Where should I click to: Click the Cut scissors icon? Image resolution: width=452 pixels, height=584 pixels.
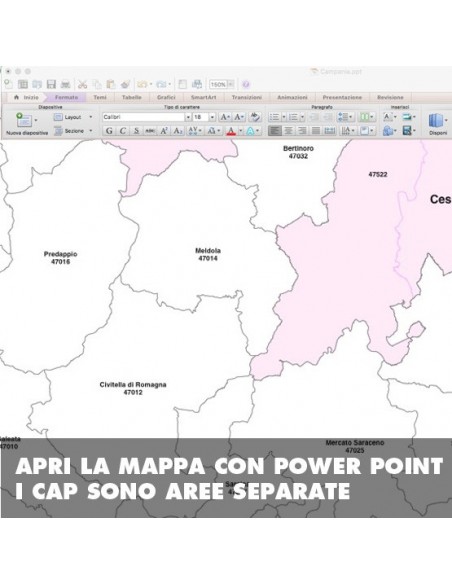82,85
